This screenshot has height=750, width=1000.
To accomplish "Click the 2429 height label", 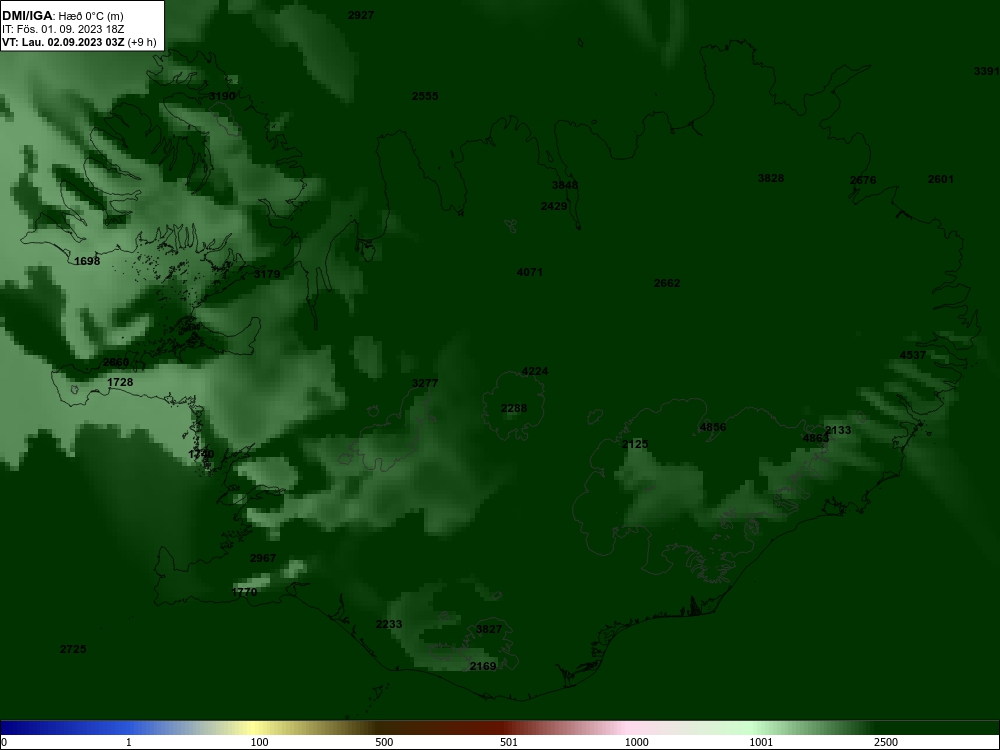I will (554, 207).
